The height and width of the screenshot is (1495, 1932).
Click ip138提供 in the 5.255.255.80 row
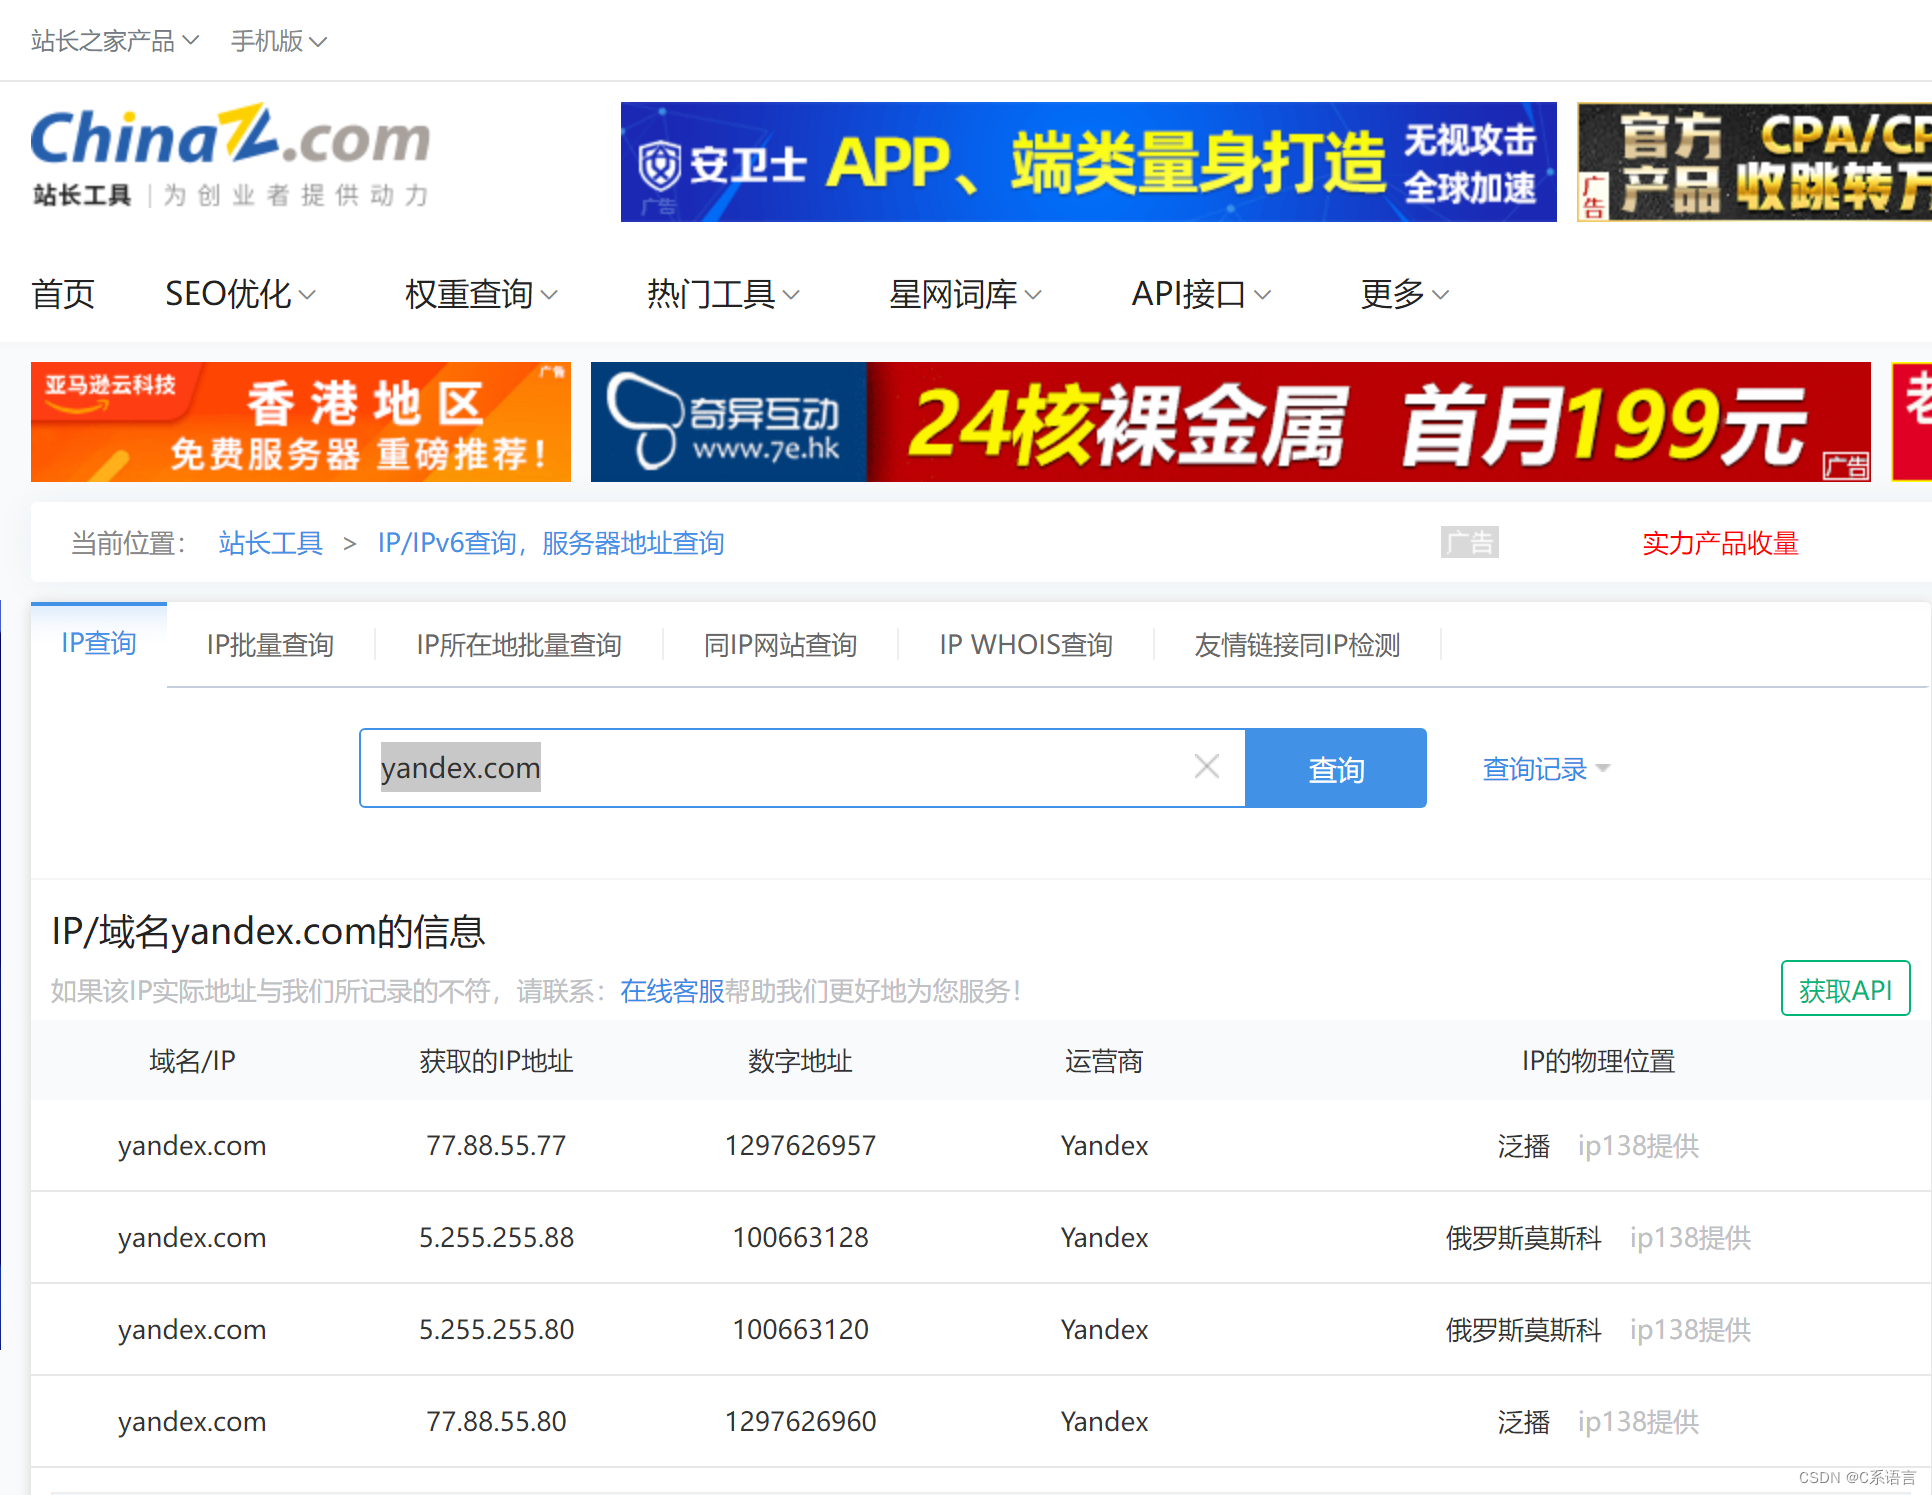pyautogui.click(x=1690, y=1330)
